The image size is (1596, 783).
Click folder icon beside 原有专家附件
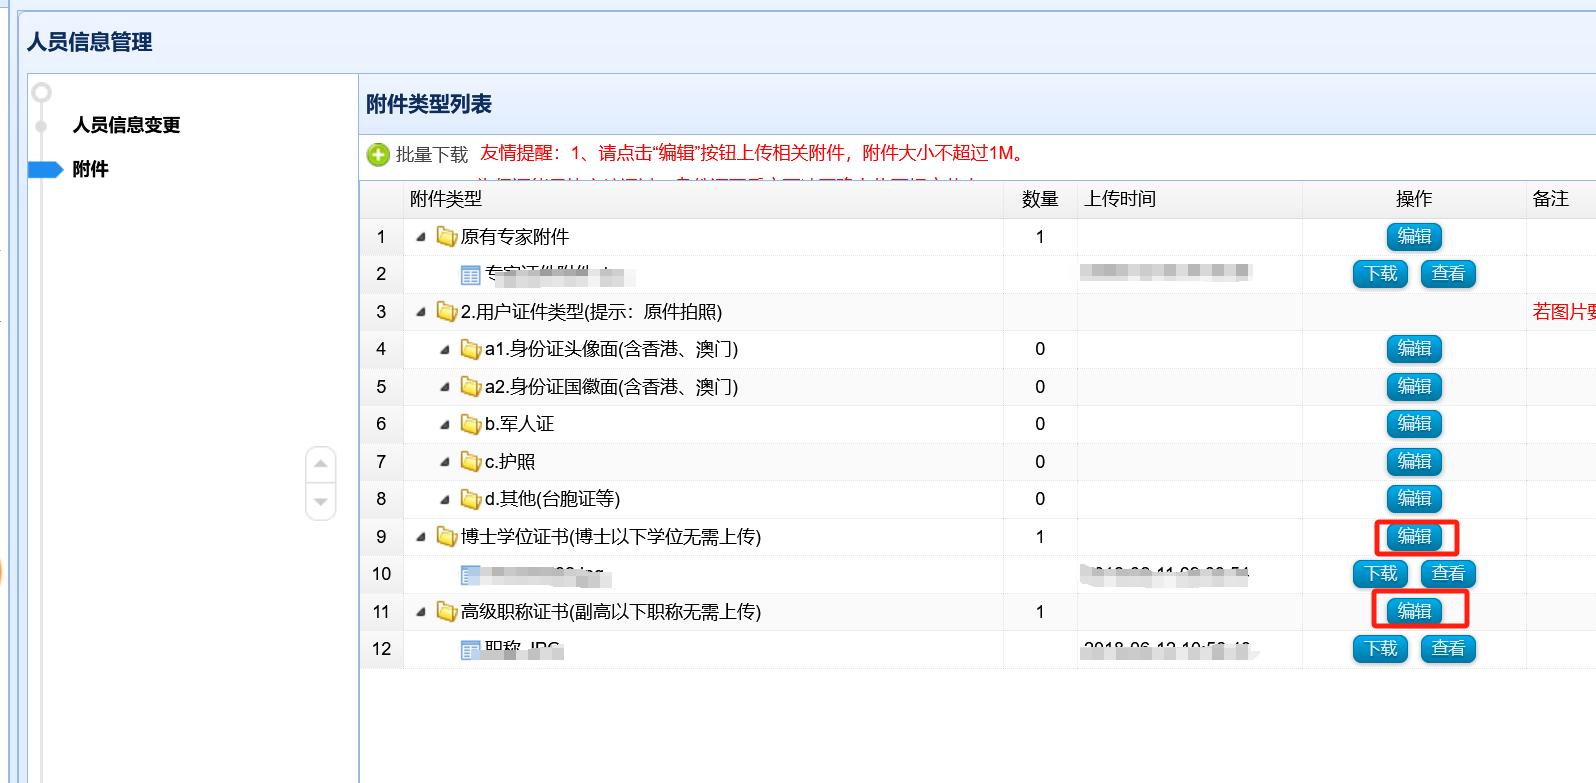447,237
